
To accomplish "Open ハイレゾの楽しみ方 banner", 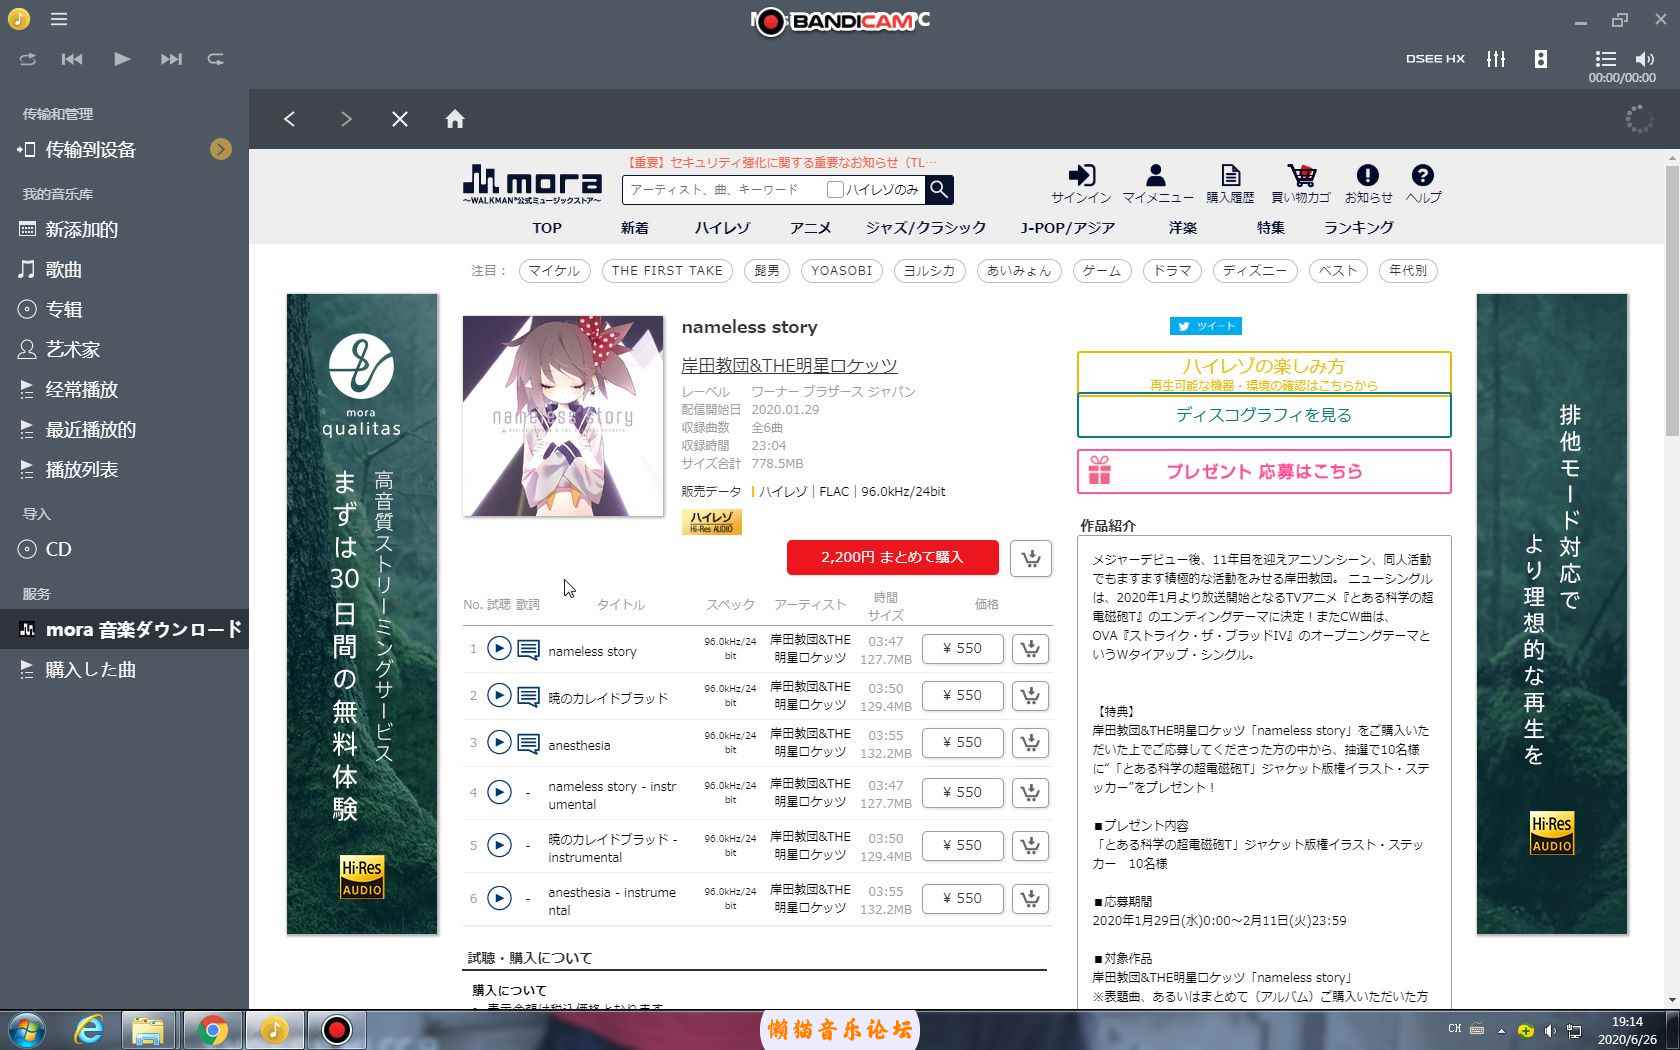I will tap(1264, 372).
